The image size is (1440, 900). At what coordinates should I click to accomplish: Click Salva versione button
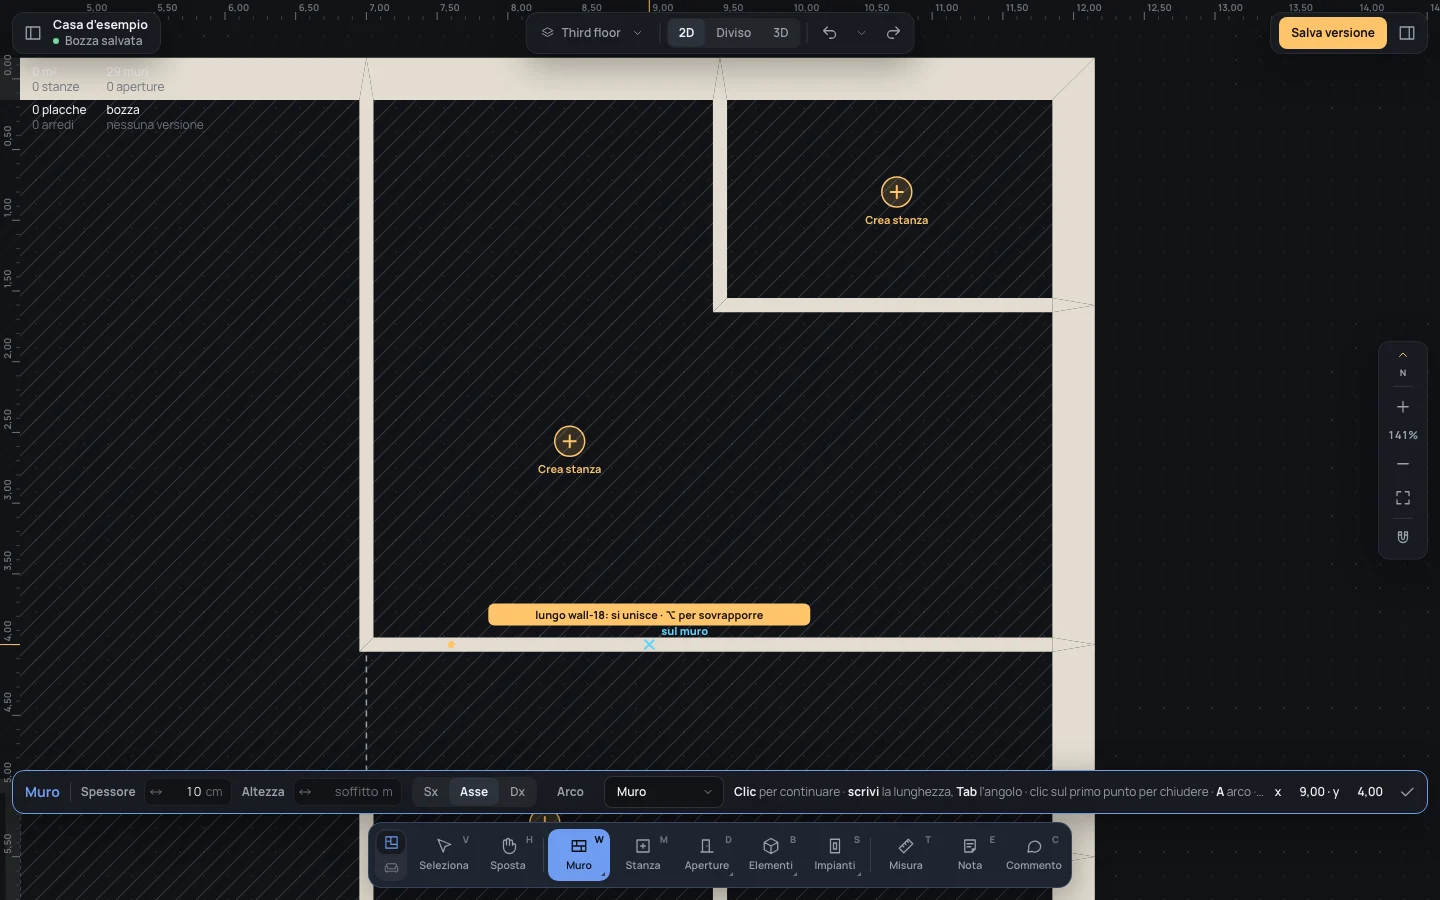[x=1332, y=33]
